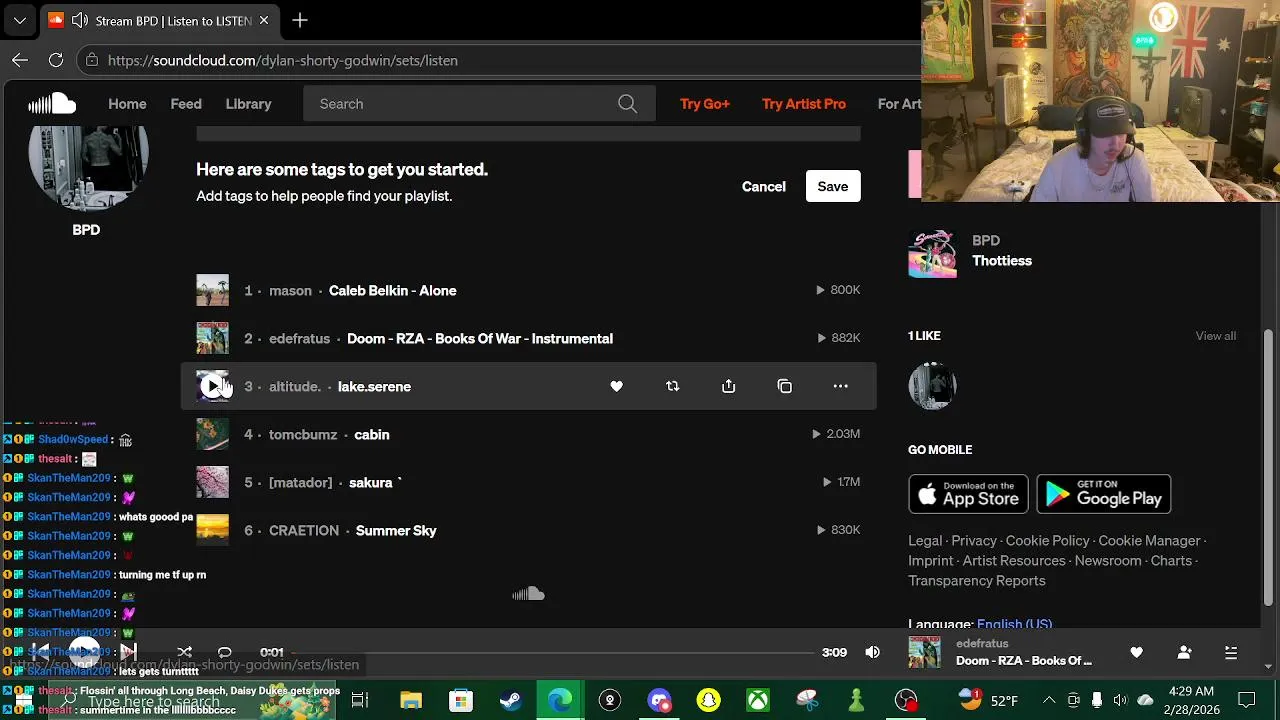The width and height of the screenshot is (1280, 720).
Task: Open more options for lake.serene
Action: [x=840, y=386]
